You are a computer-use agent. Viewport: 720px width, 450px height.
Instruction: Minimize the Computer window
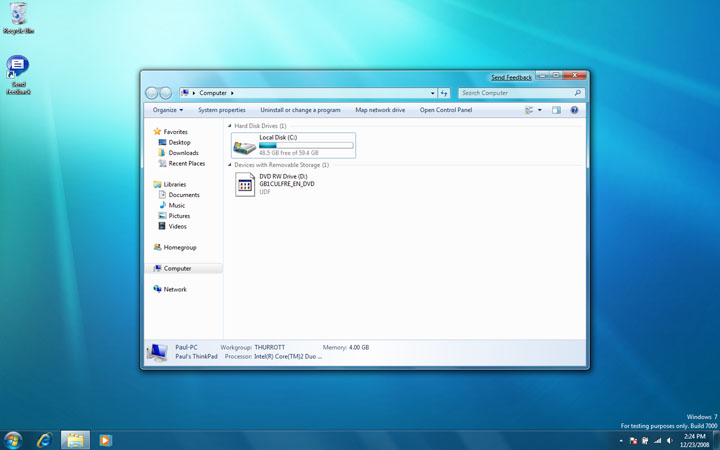pos(542,75)
